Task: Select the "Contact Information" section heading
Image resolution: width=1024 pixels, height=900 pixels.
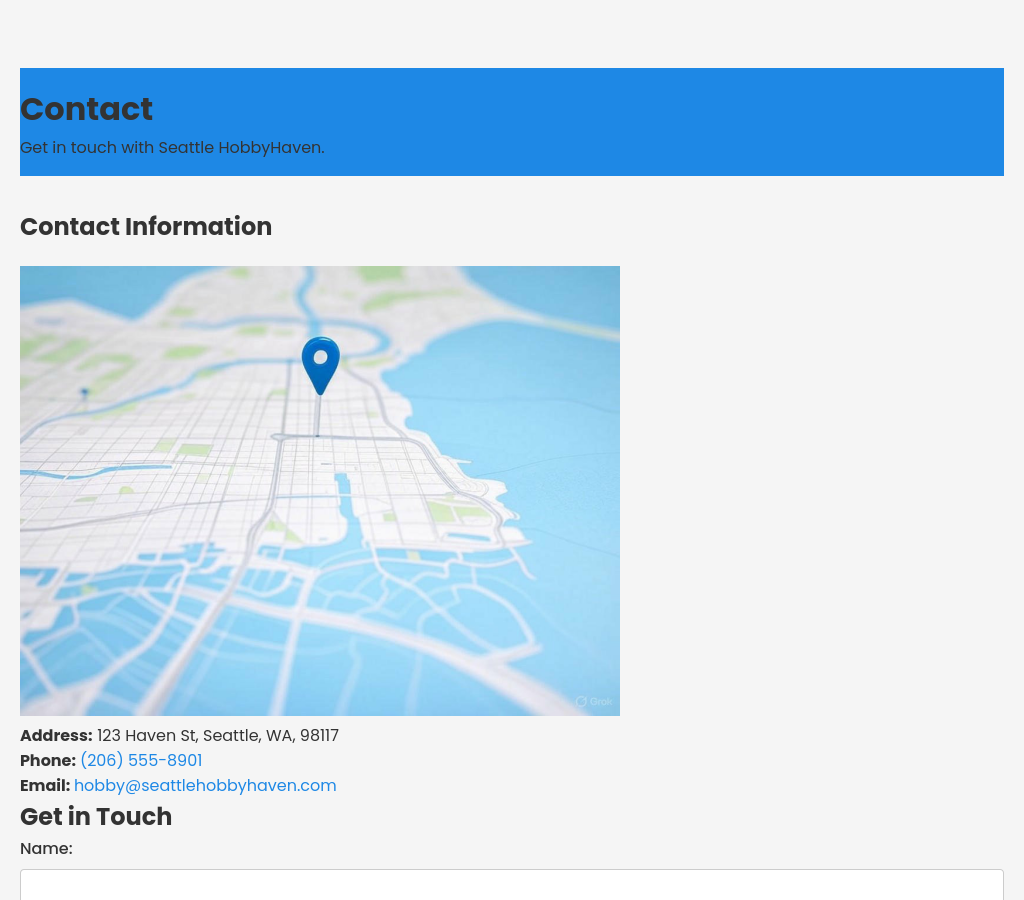Action: tap(146, 227)
